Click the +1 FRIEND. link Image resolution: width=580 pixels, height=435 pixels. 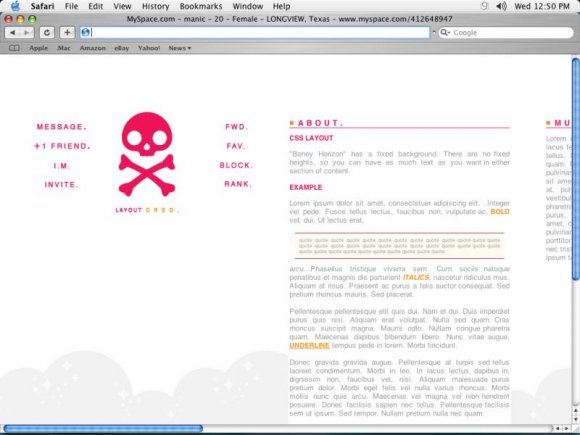click(x=62, y=146)
